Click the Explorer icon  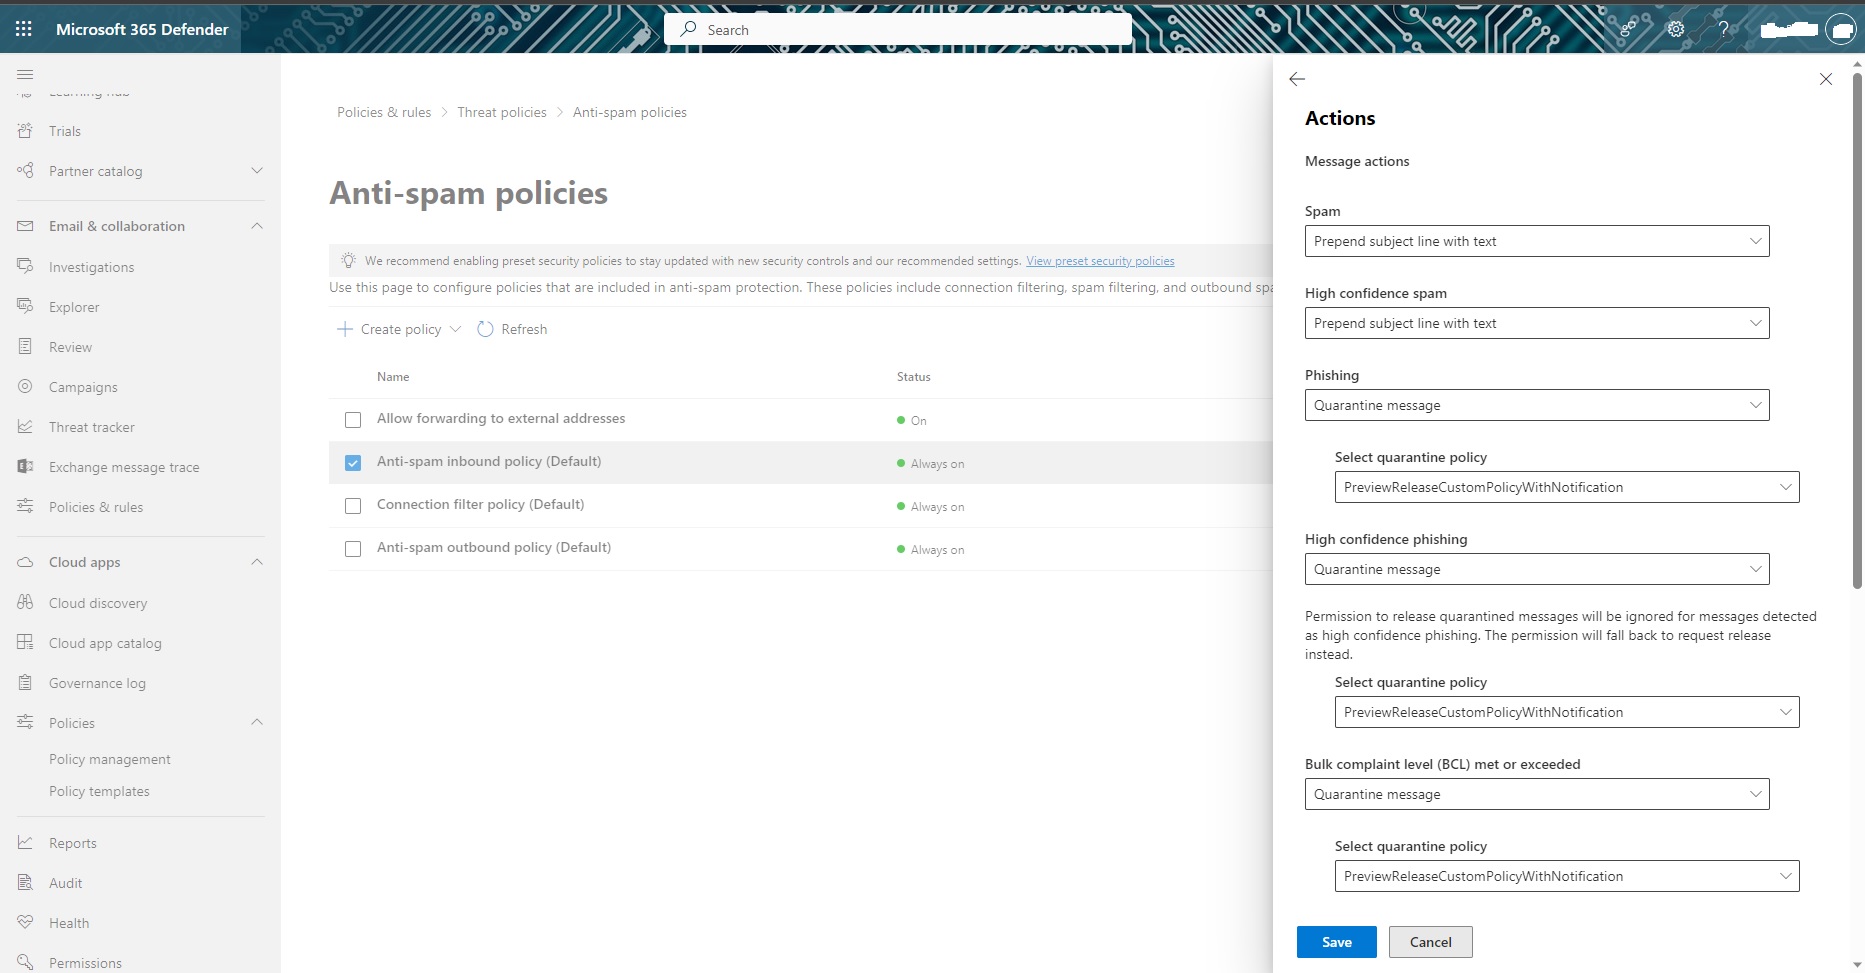coord(25,307)
